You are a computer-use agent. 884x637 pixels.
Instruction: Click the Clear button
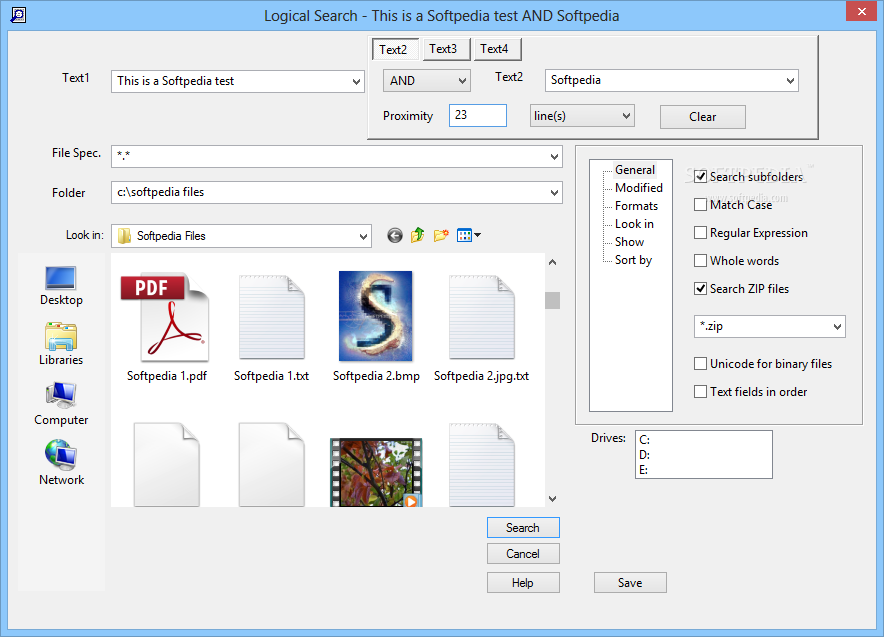[x=702, y=117]
